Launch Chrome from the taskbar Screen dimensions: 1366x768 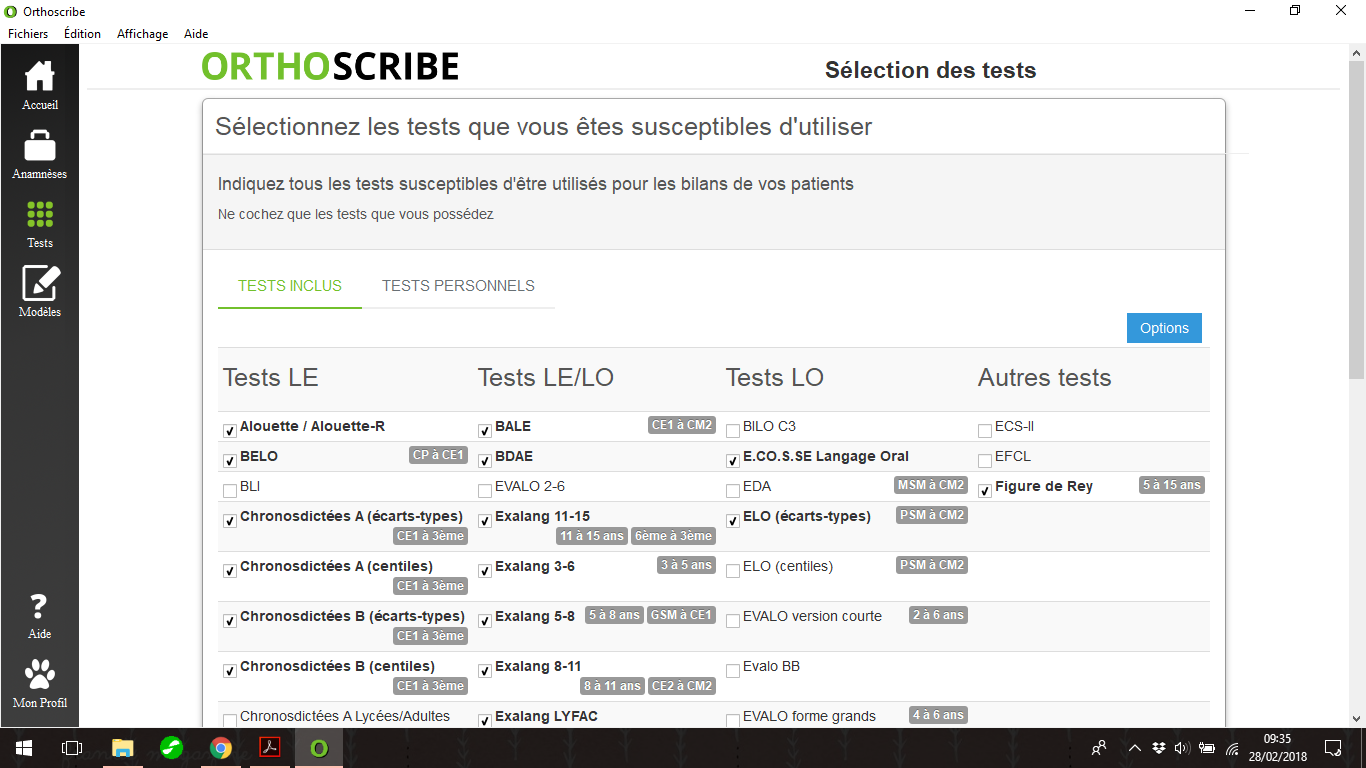point(221,747)
